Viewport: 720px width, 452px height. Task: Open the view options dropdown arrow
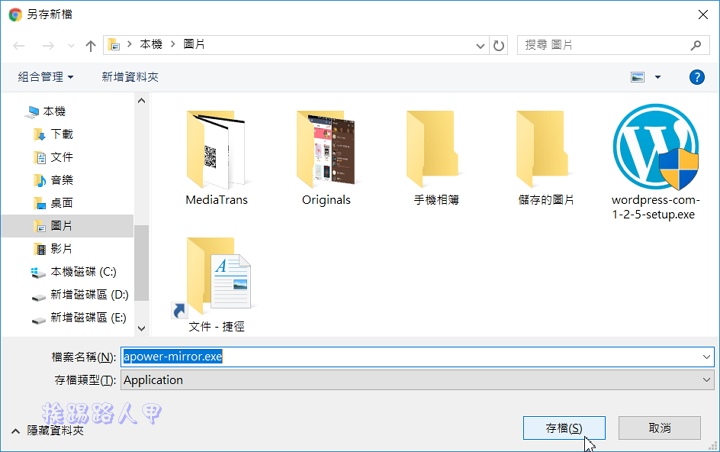(658, 77)
